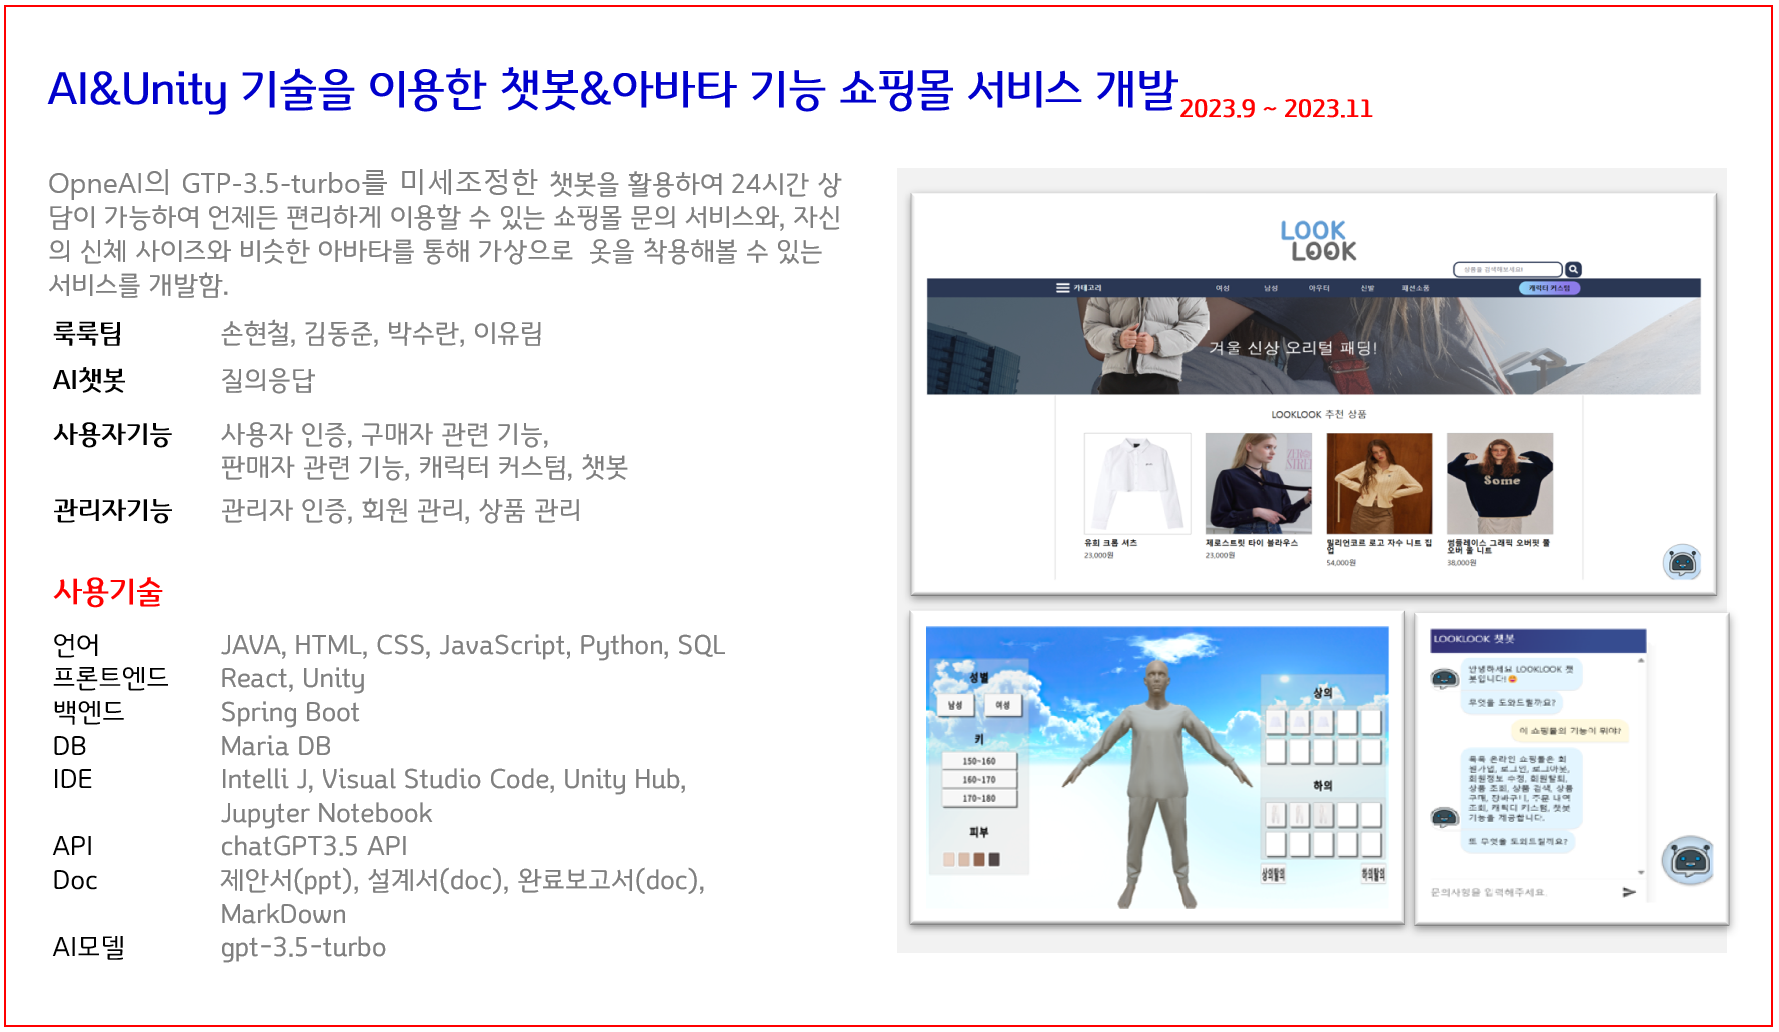Click user message 이 쇼핑몰의 기능이 뭐야?
1779x1032 pixels.
(1570, 731)
